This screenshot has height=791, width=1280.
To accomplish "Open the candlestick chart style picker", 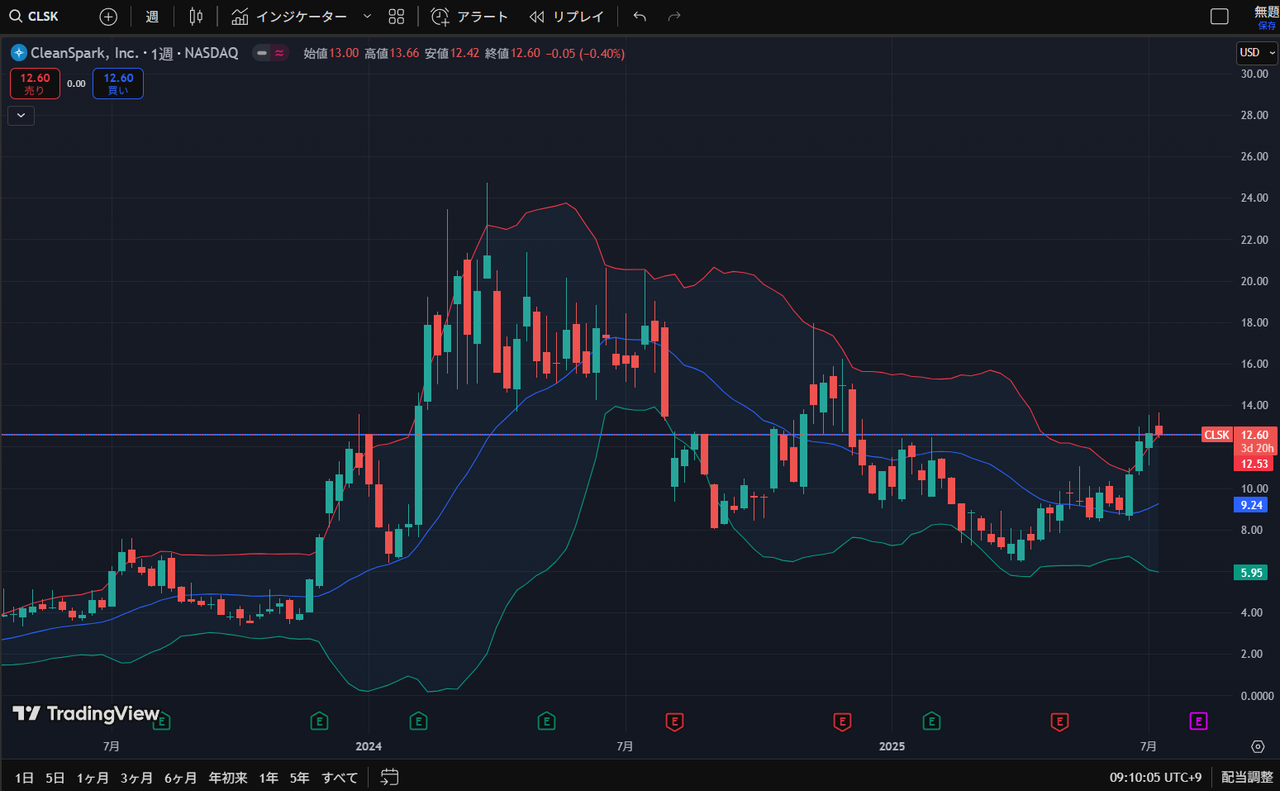I will [x=196, y=17].
